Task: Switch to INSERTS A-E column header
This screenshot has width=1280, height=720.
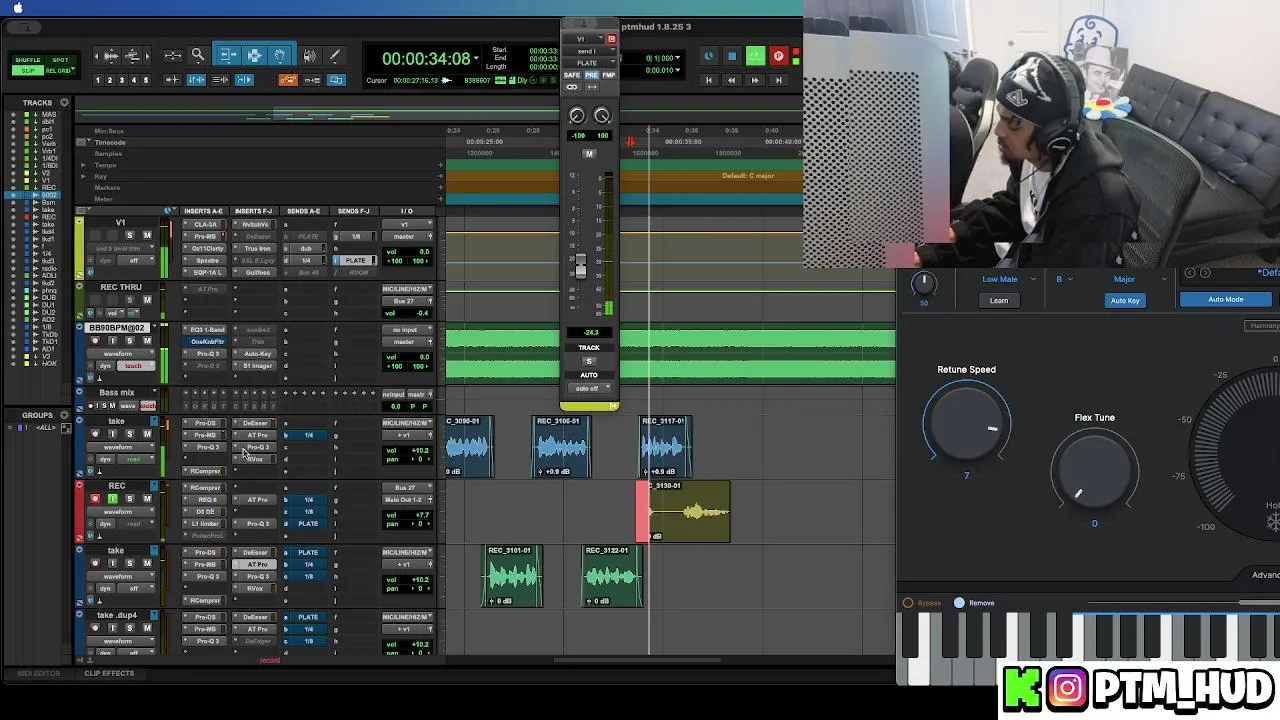Action: pyautogui.click(x=203, y=211)
